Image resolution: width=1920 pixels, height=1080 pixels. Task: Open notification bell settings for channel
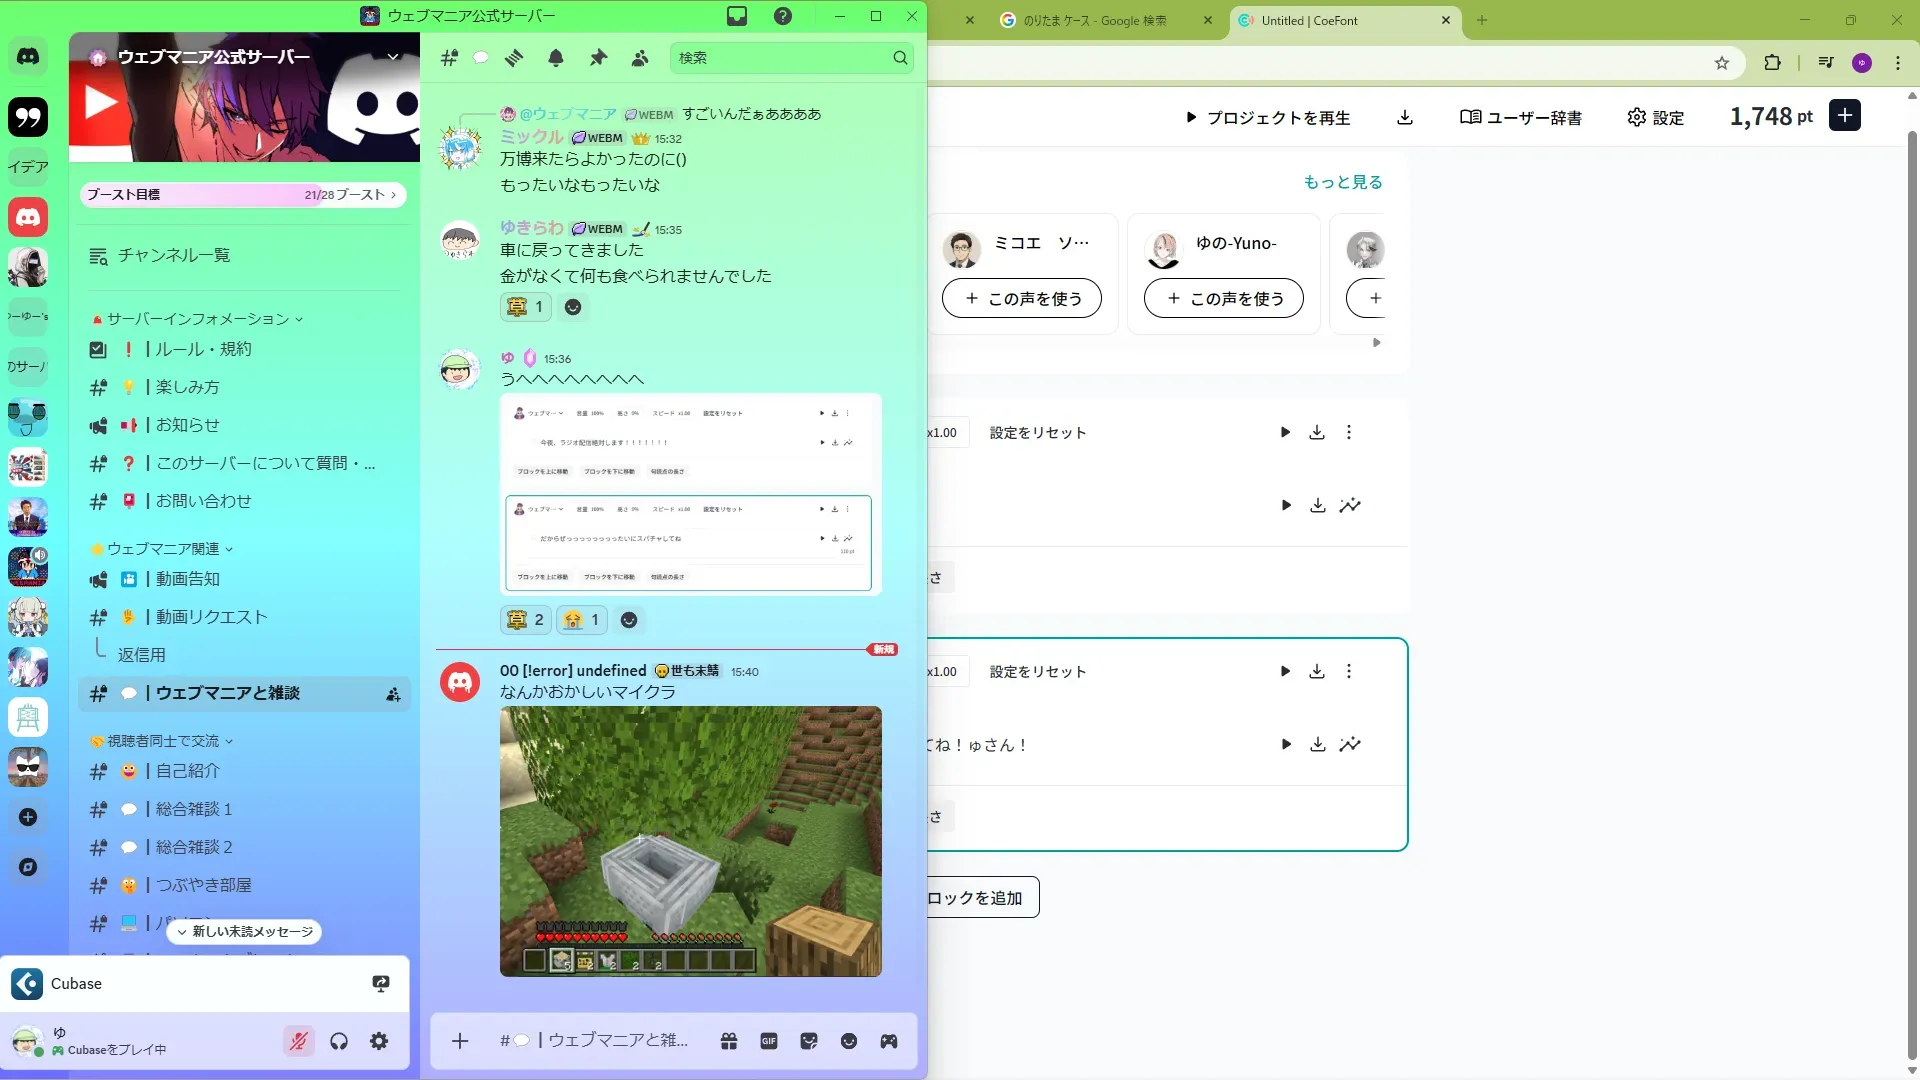(x=556, y=58)
